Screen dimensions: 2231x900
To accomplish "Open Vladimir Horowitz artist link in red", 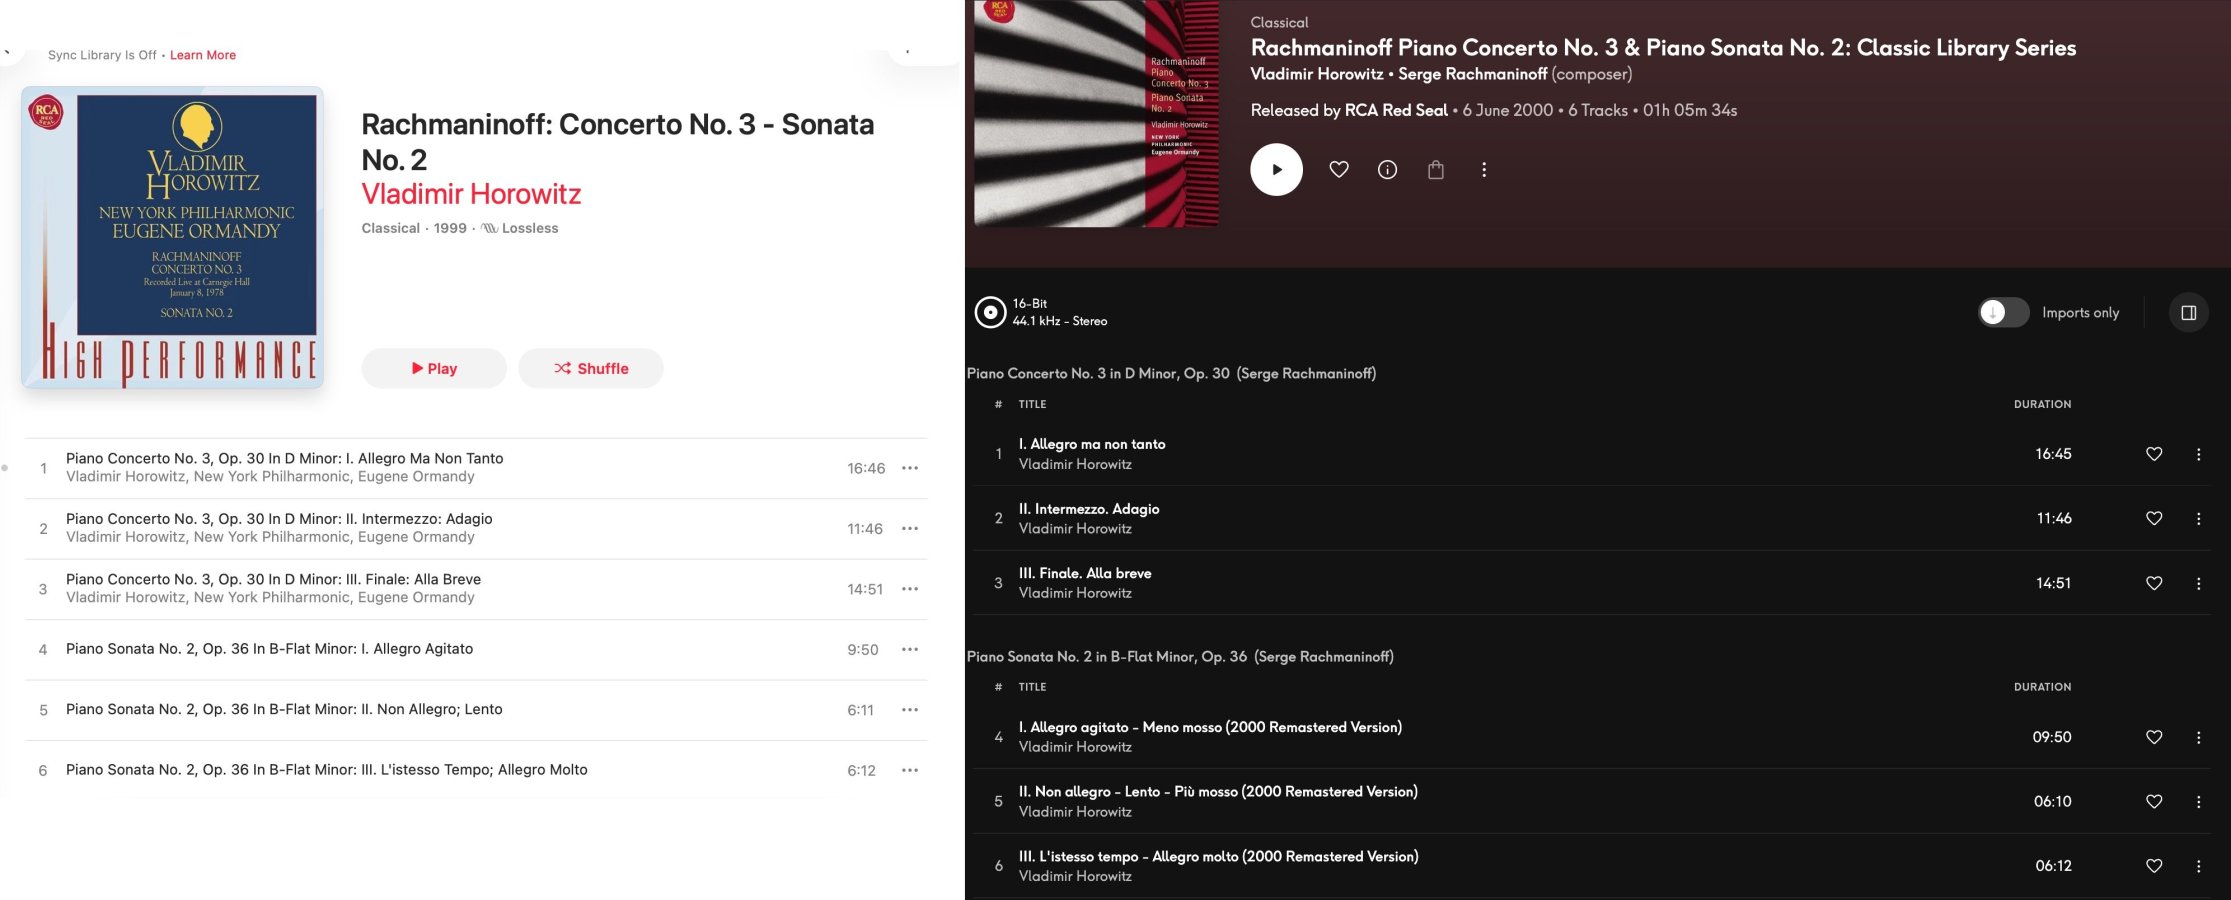I will tap(471, 194).
